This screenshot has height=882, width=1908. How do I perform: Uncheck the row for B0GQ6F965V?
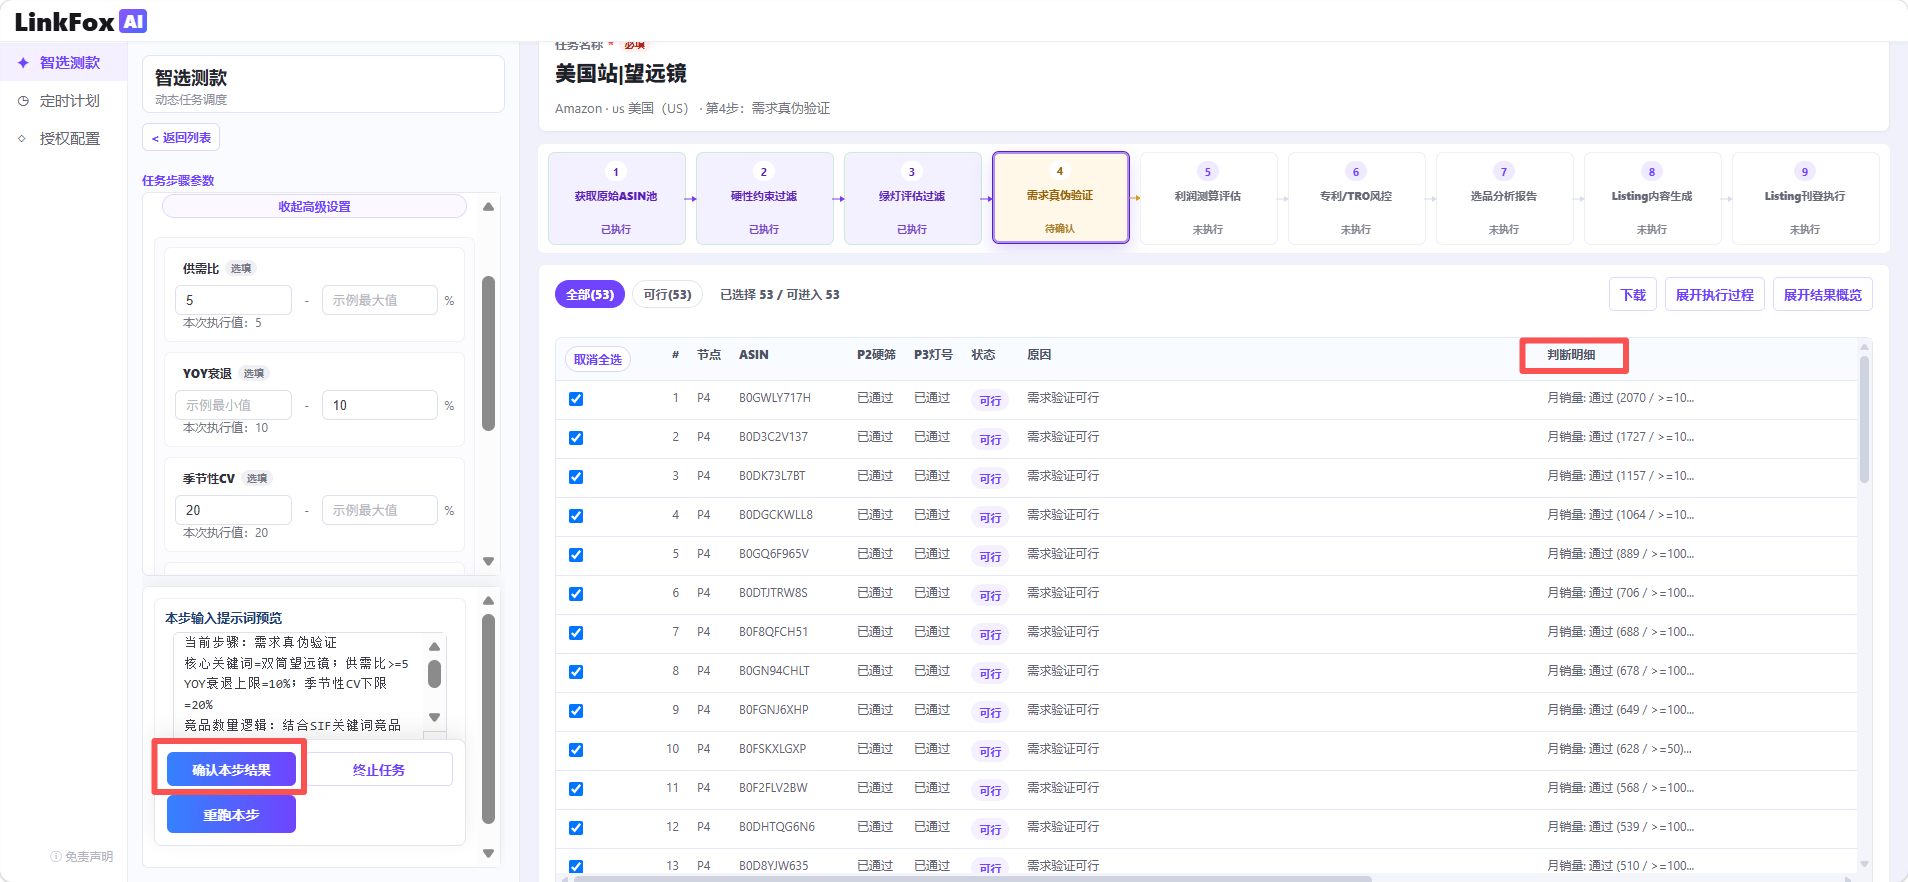click(x=576, y=555)
